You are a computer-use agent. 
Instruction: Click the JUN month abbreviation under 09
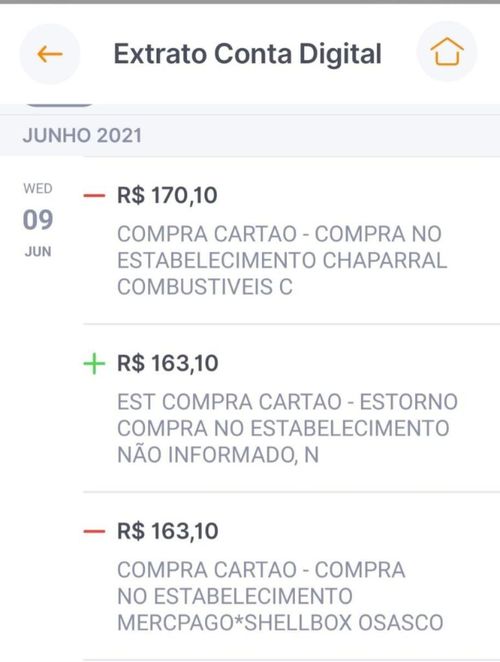point(38,252)
